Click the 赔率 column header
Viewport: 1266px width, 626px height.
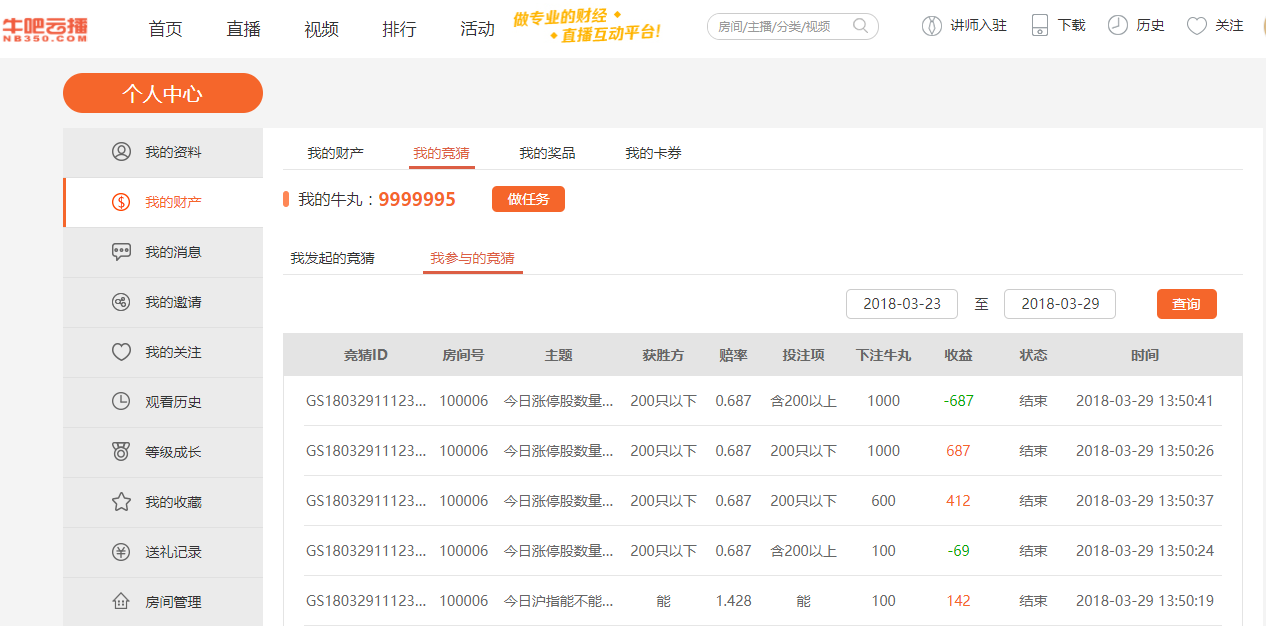tap(733, 355)
